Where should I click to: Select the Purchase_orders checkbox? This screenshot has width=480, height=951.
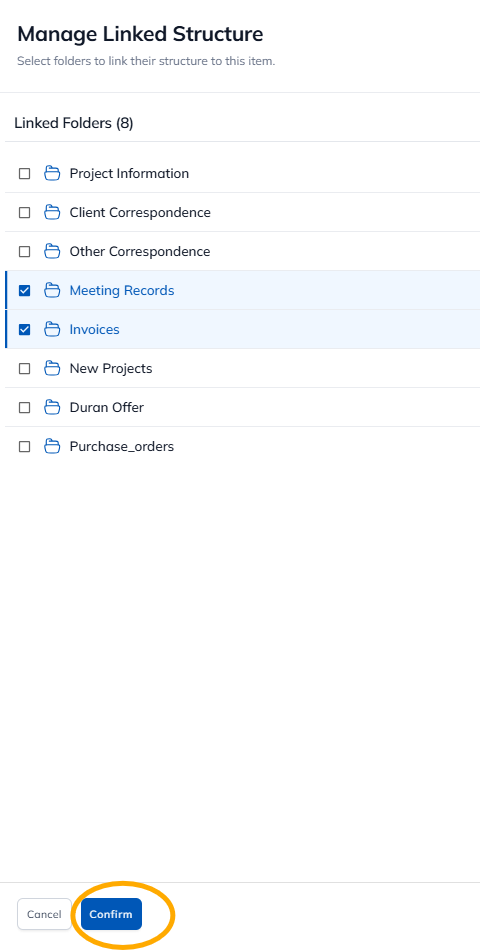(x=24, y=447)
